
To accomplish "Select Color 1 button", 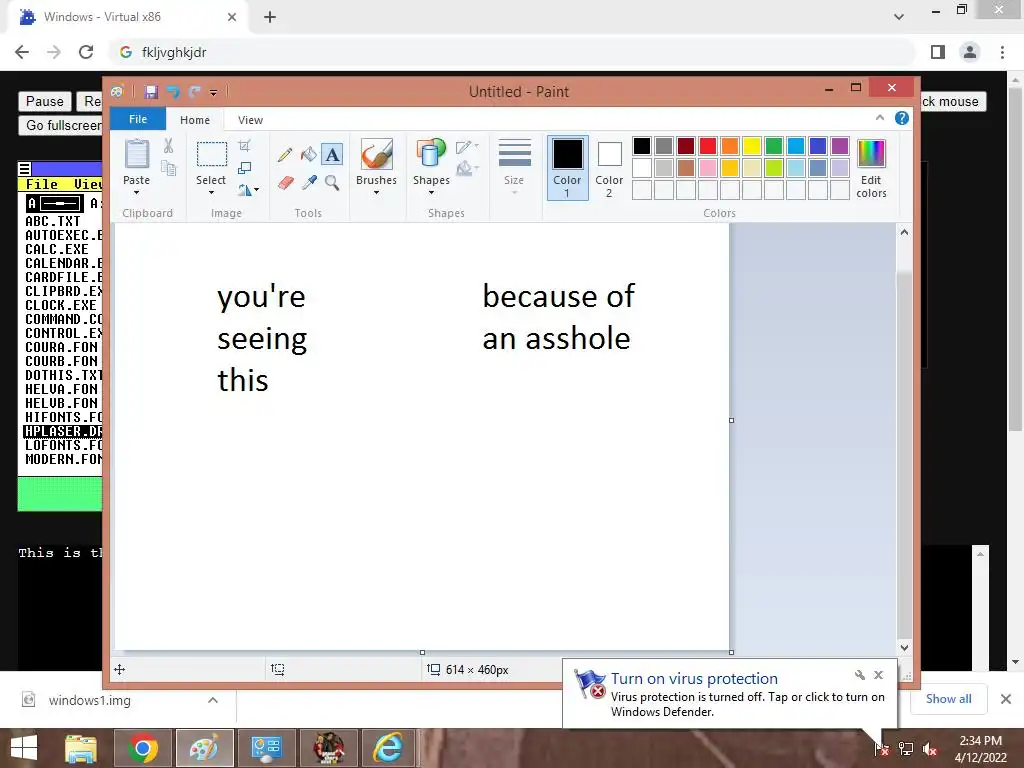I will (568, 168).
